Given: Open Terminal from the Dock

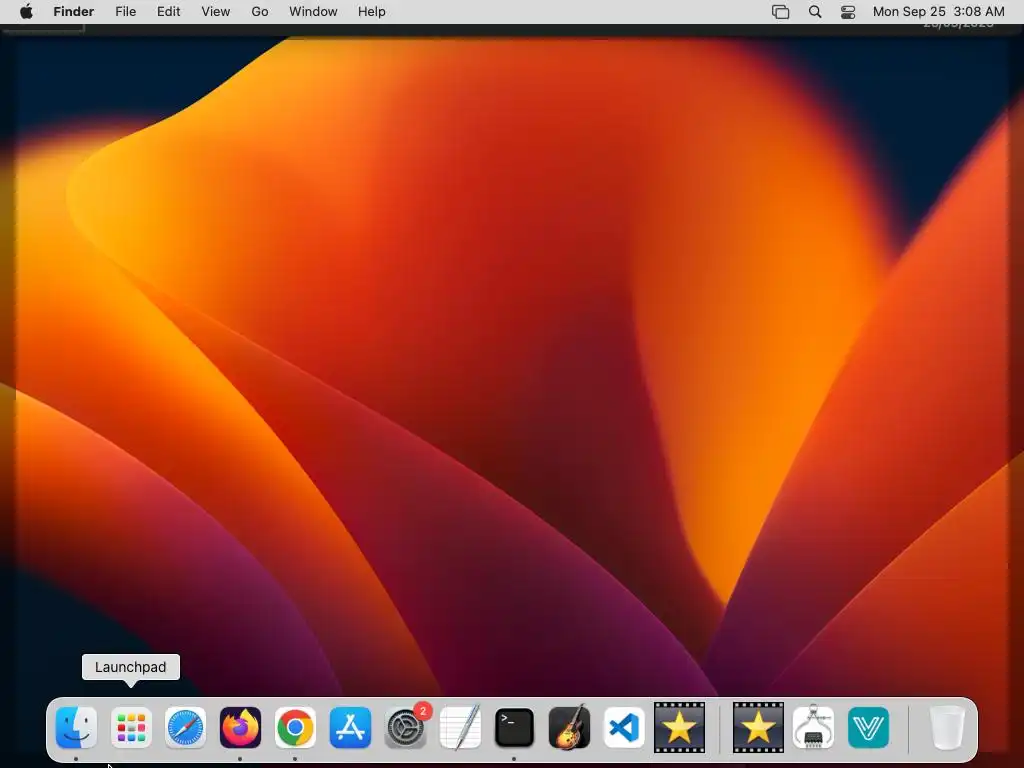Looking at the screenshot, I should 515,728.
